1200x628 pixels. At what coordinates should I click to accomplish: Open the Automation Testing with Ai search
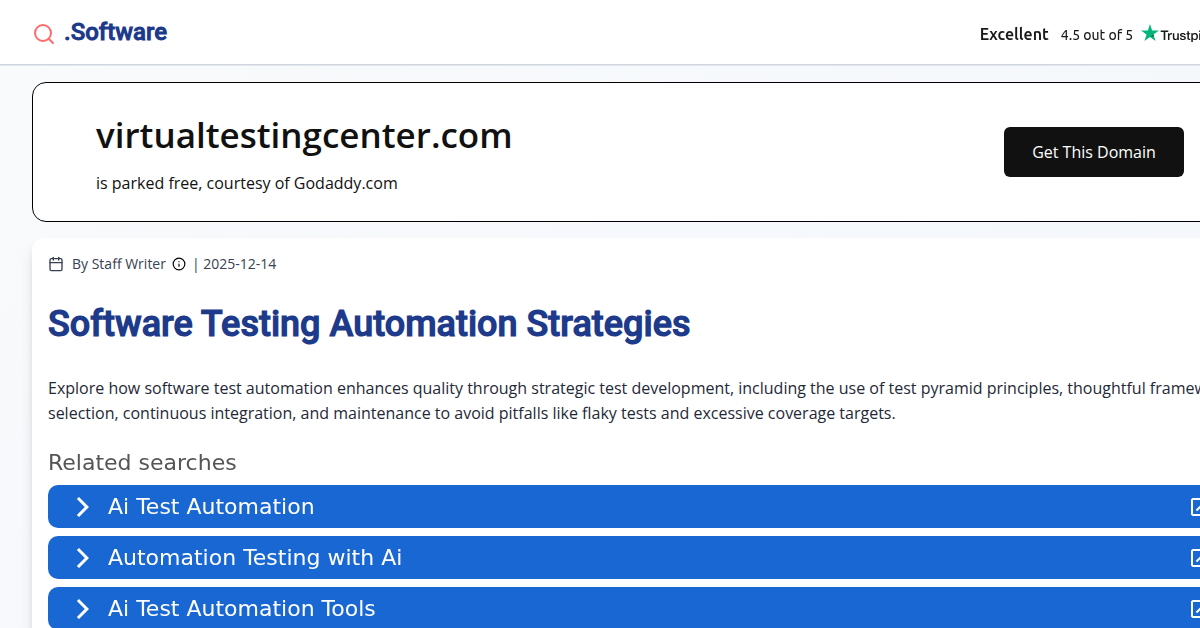(255, 558)
